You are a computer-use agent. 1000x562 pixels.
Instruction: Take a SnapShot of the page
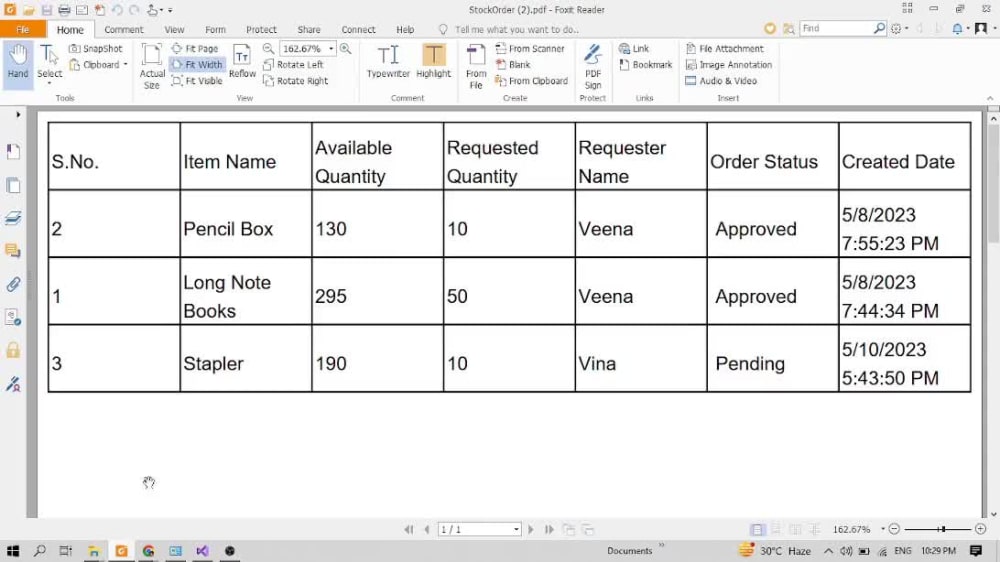pyautogui.click(x=96, y=48)
